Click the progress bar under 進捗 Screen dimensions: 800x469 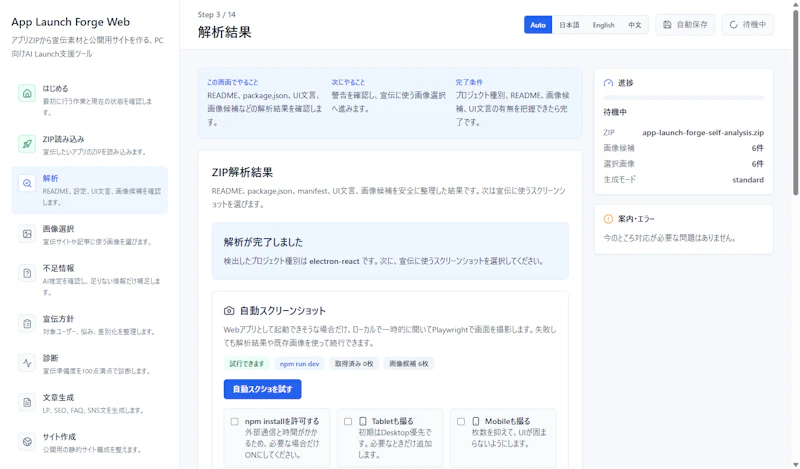(x=684, y=97)
